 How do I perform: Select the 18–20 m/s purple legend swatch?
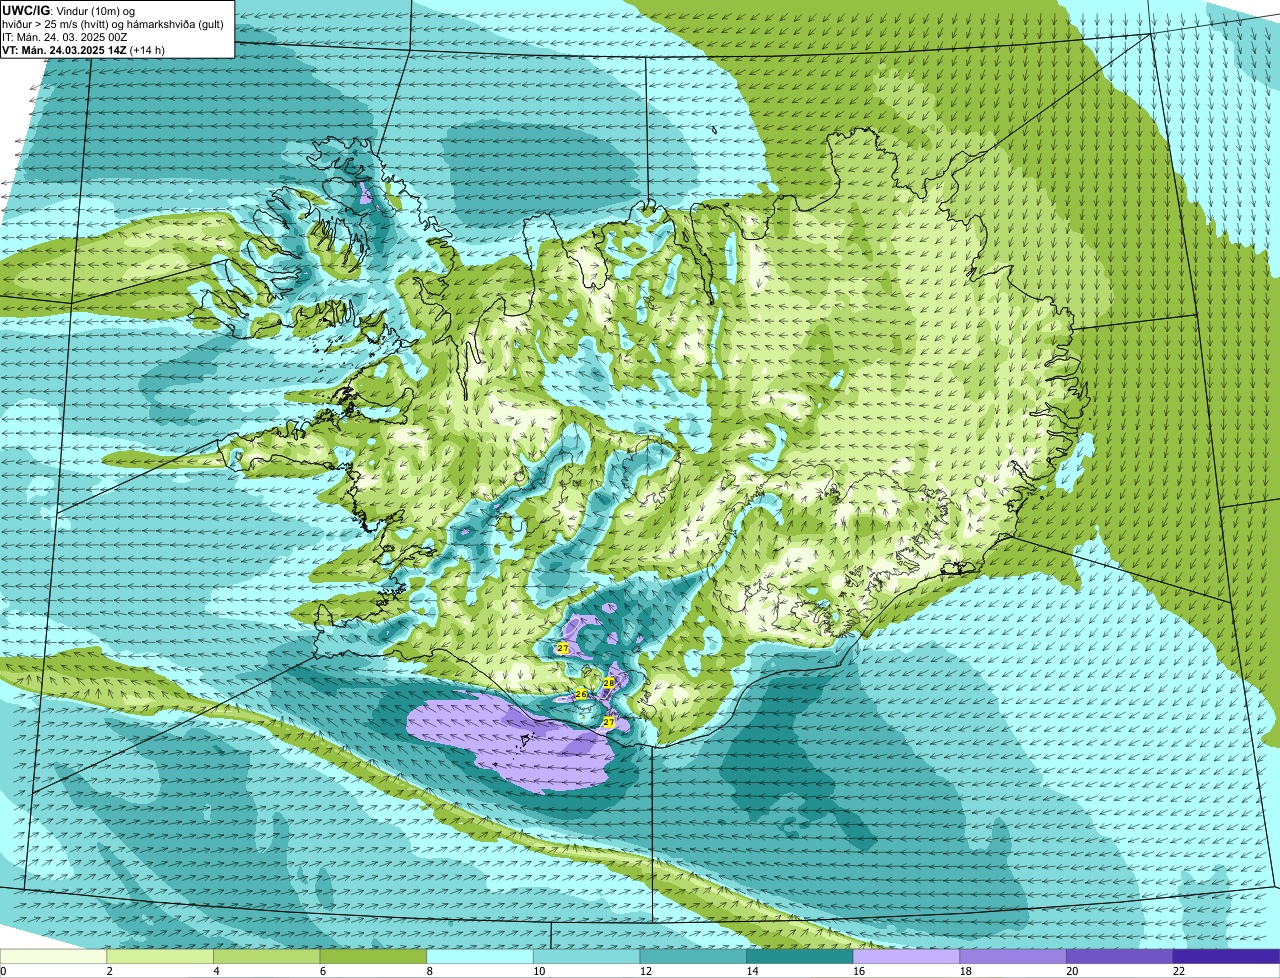tap(1013, 957)
